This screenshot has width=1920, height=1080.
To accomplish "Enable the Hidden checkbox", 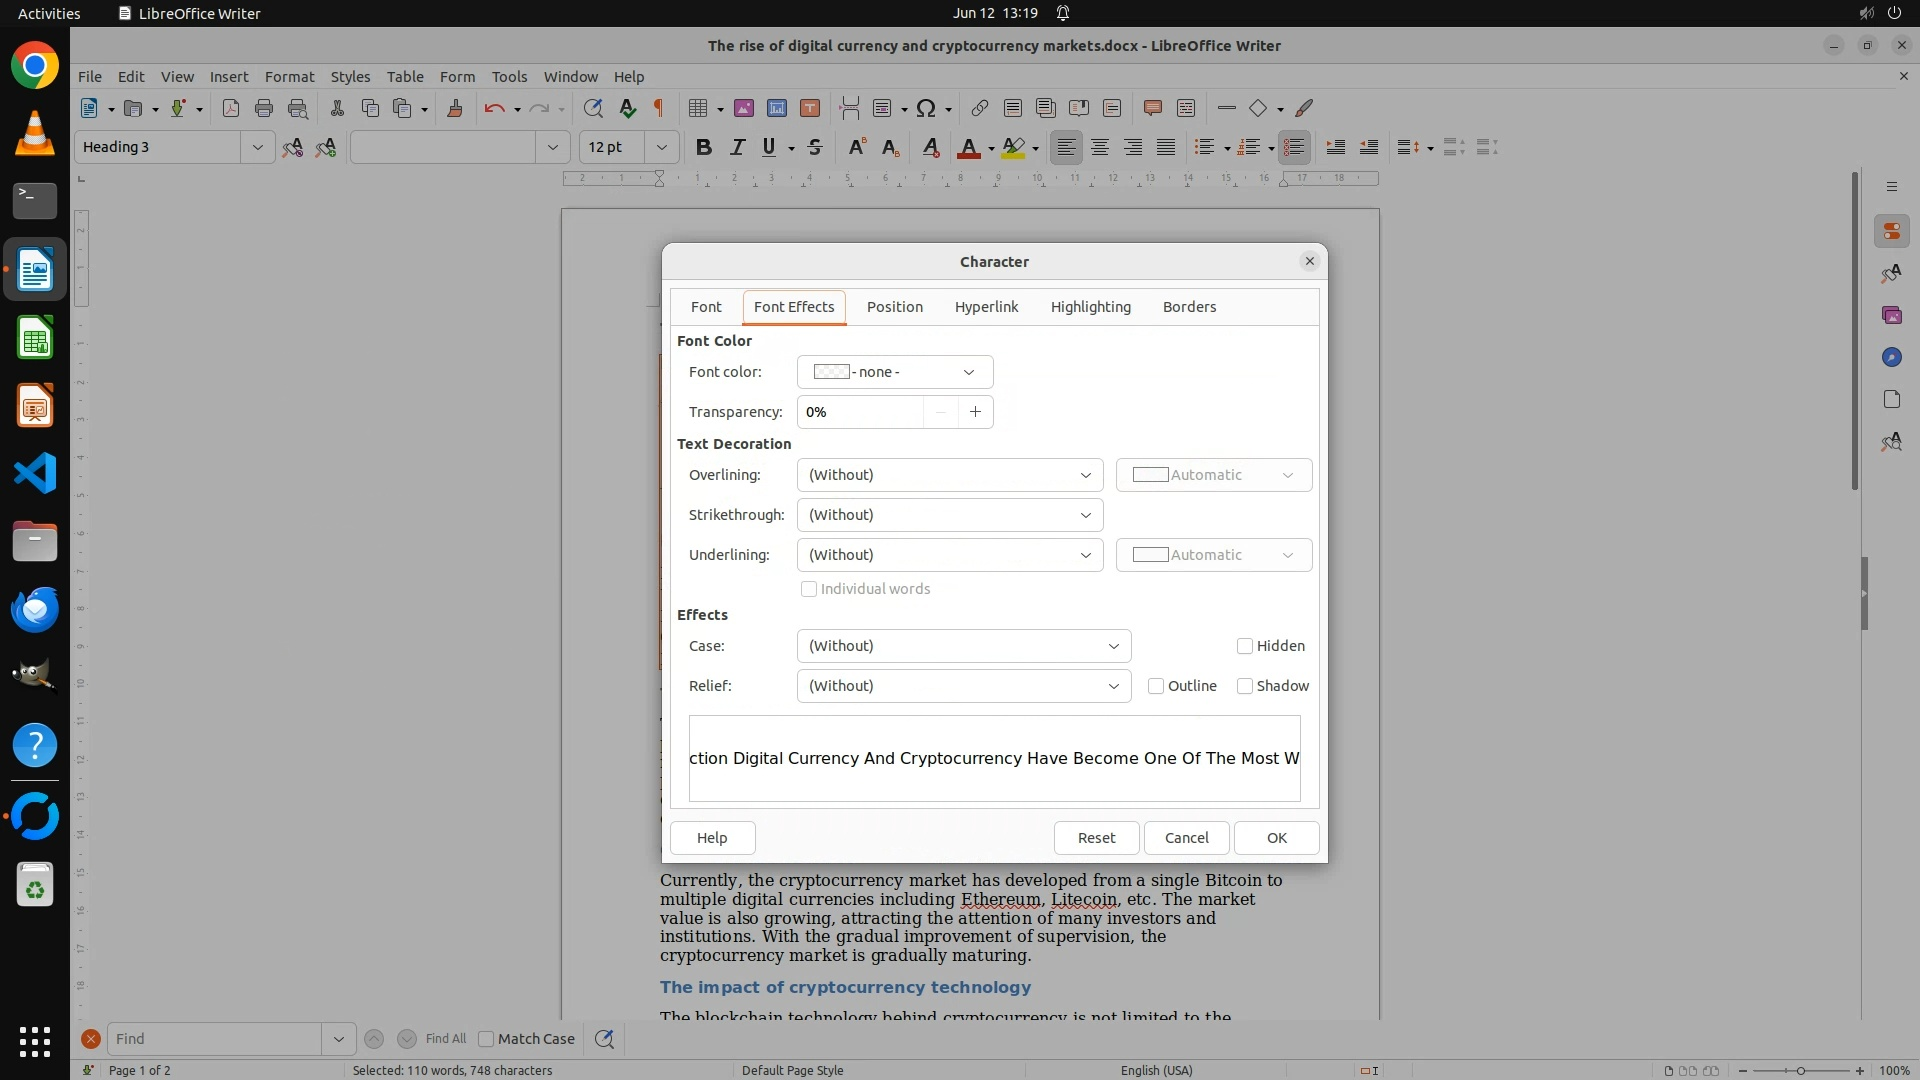I will pyautogui.click(x=1245, y=646).
